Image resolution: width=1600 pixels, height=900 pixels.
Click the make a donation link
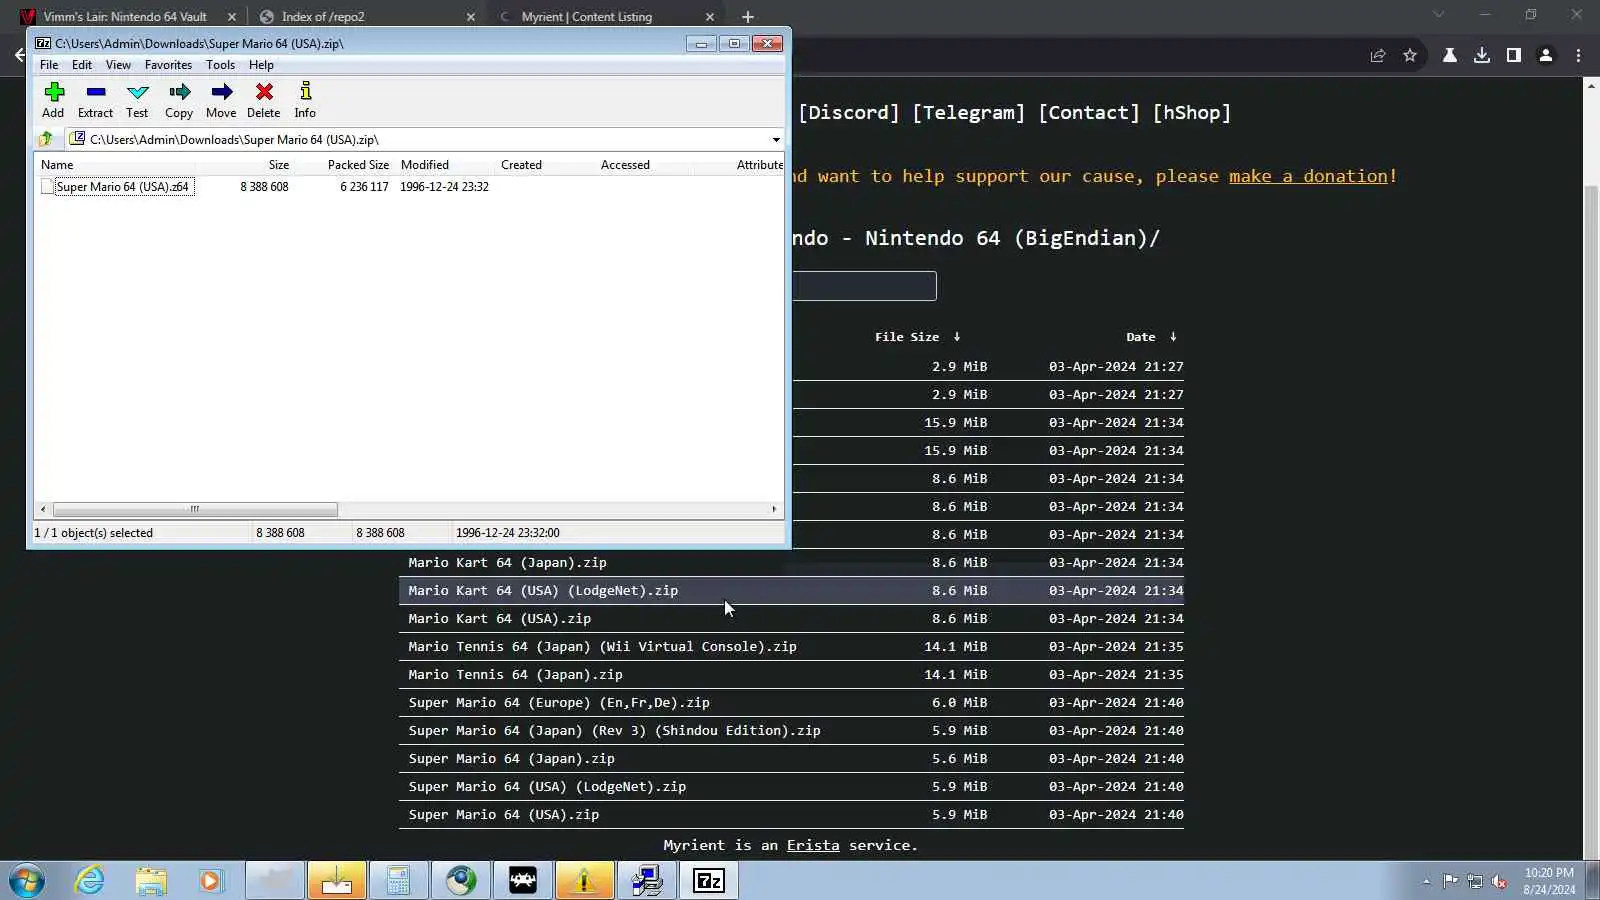click(x=1308, y=176)
